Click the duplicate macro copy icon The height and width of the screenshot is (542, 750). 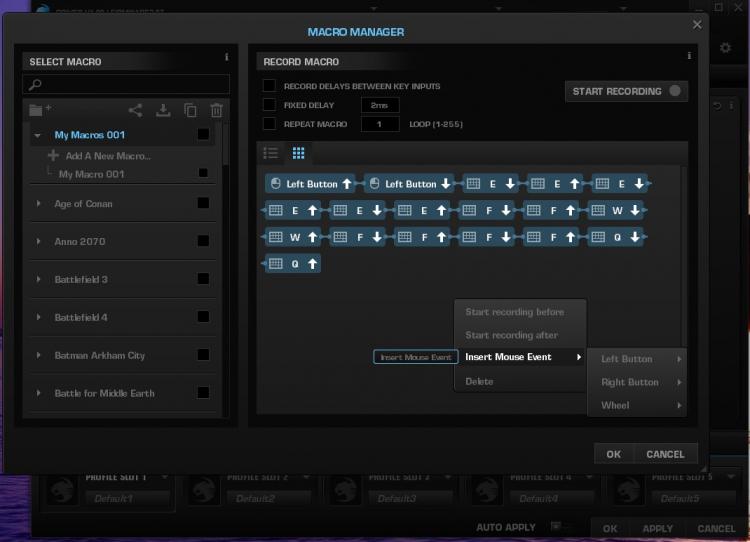coord(190,111)
